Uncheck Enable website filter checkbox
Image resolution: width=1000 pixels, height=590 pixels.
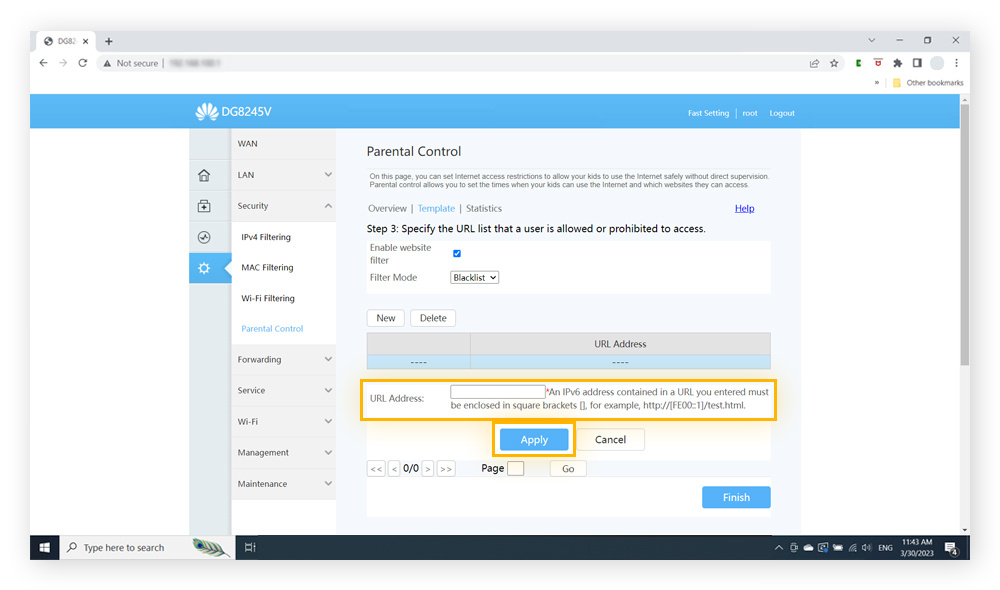point(457,254)
